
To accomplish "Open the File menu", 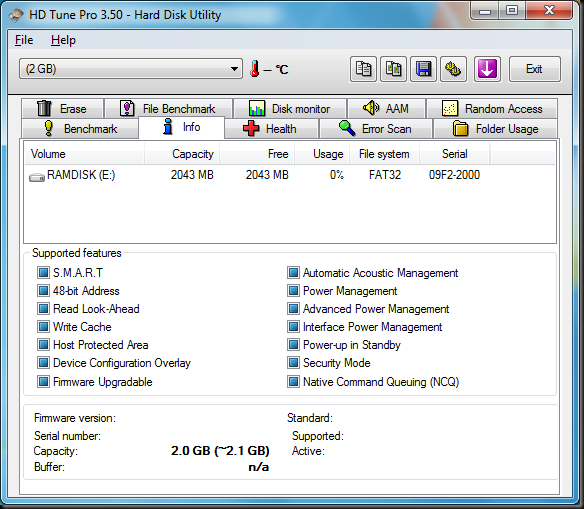I will (x=24, y=40).
